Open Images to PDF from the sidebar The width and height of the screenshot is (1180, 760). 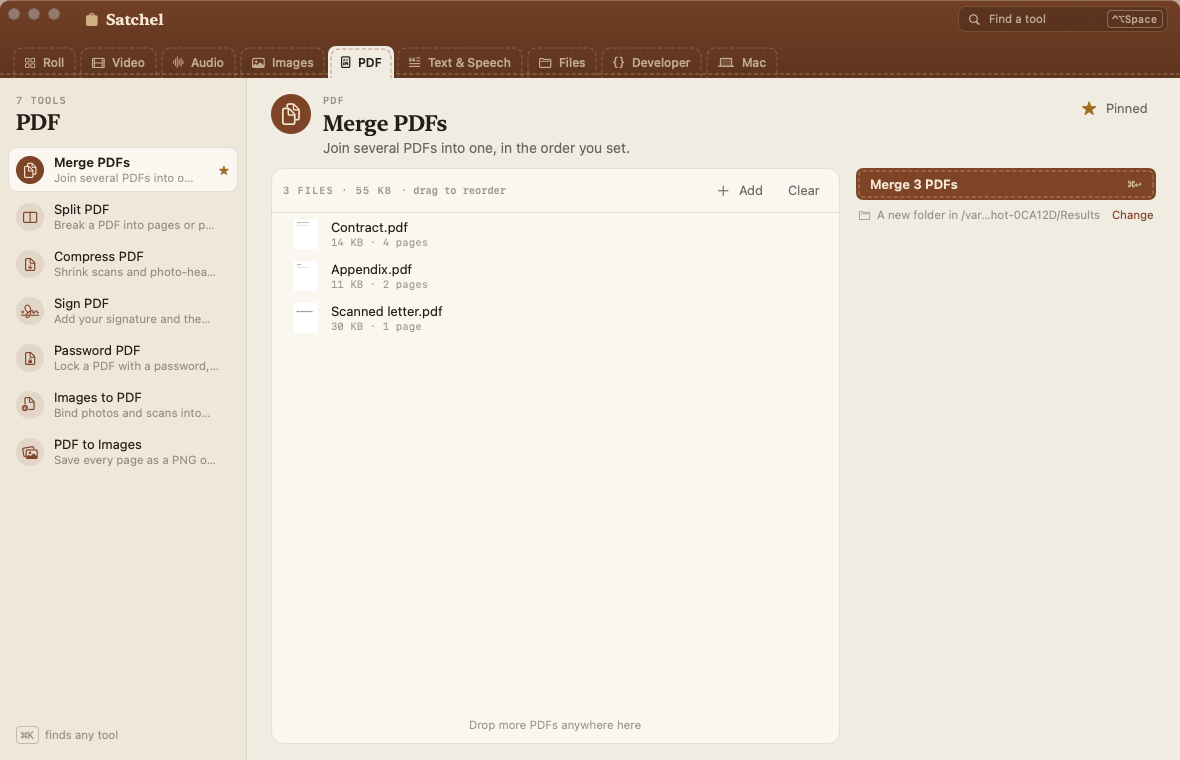[123, 406]
